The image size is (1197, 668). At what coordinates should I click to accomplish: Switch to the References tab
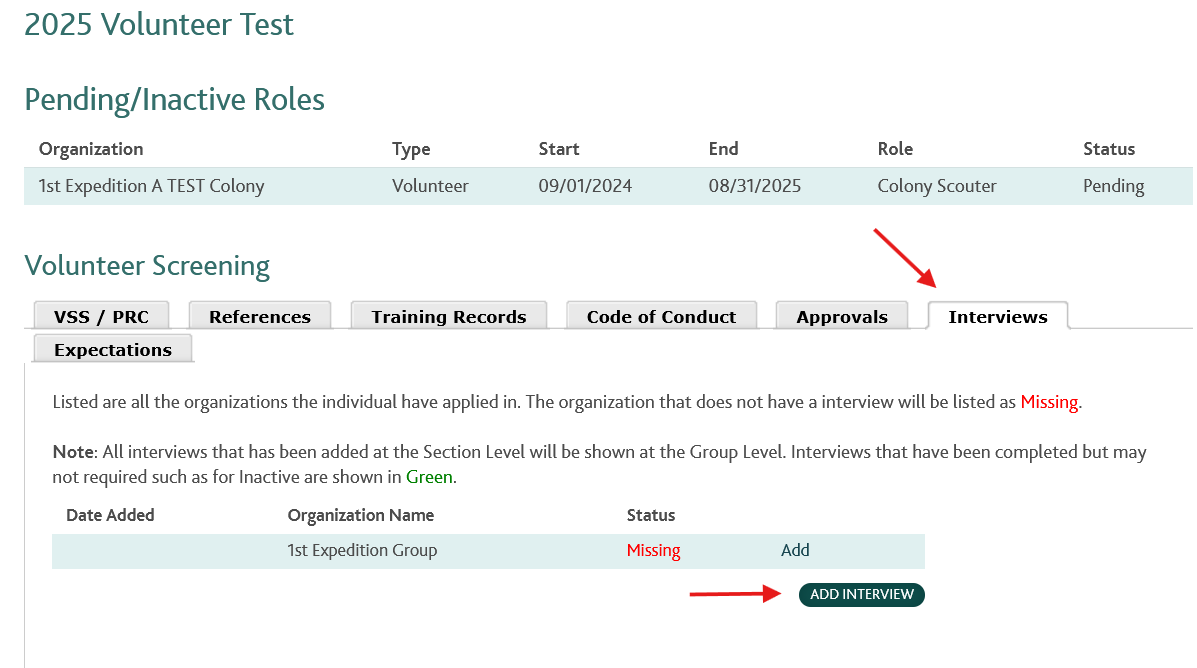tap(260, 316)
